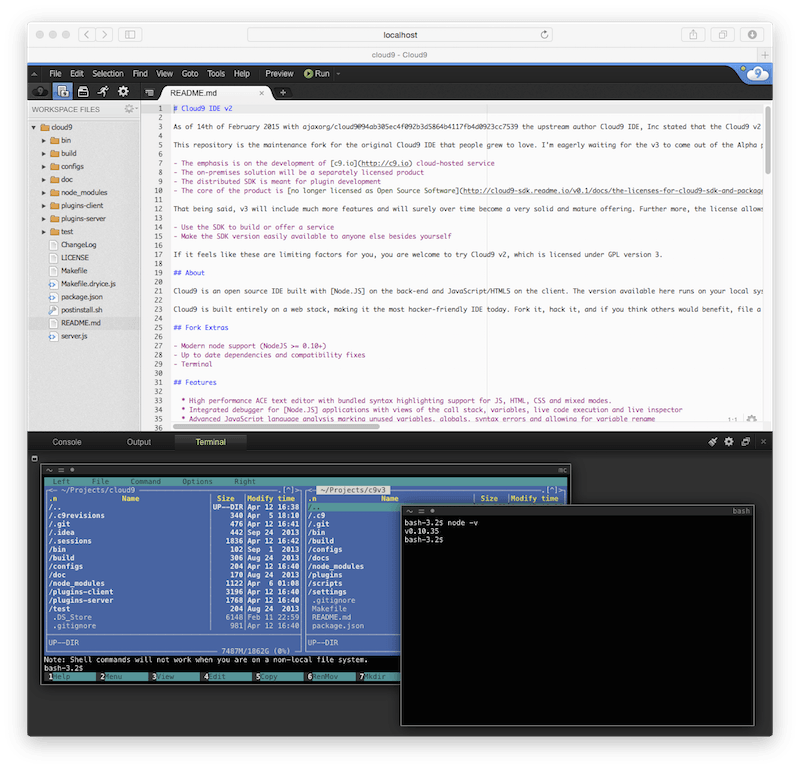Open the View menu

coord(164,73)
